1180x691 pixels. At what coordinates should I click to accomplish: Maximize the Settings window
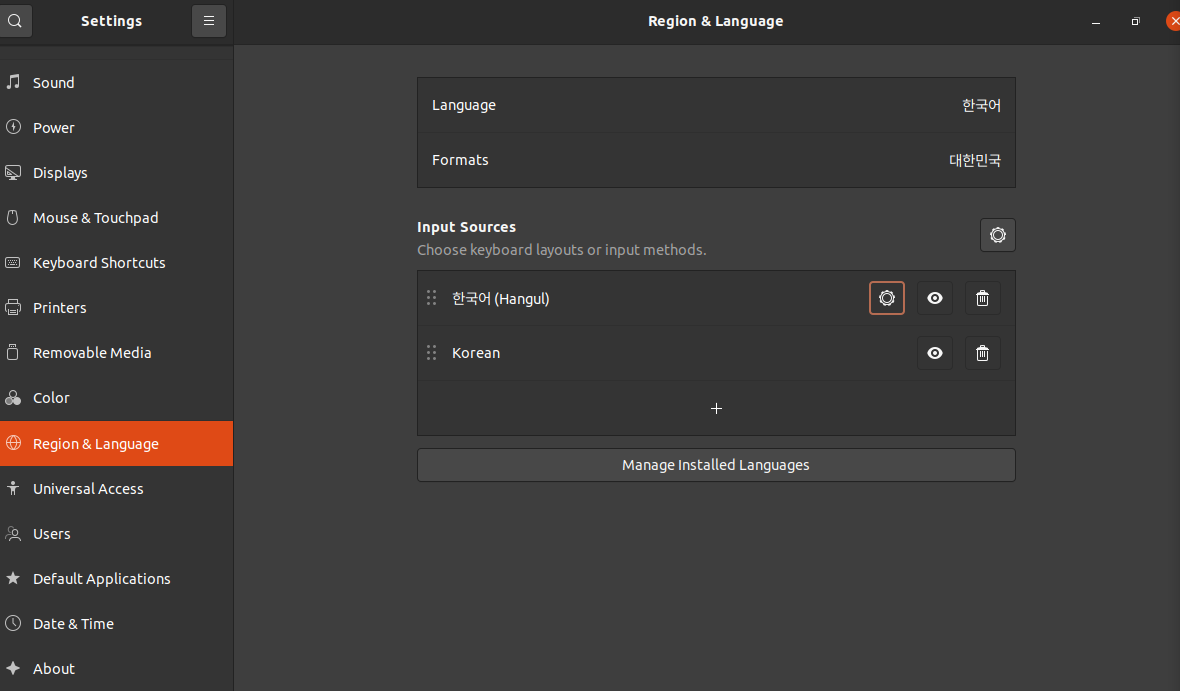tap(1135, 21)
